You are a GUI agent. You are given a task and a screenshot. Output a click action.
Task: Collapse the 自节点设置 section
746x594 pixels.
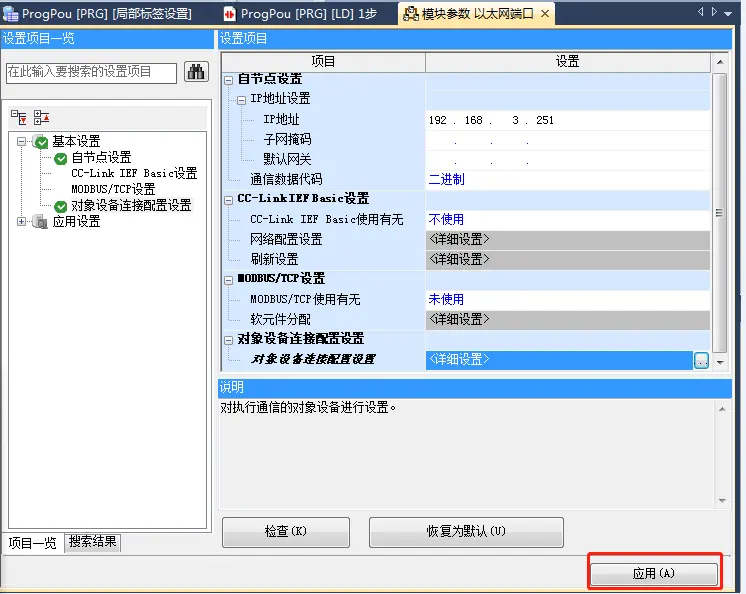[228, 79]
